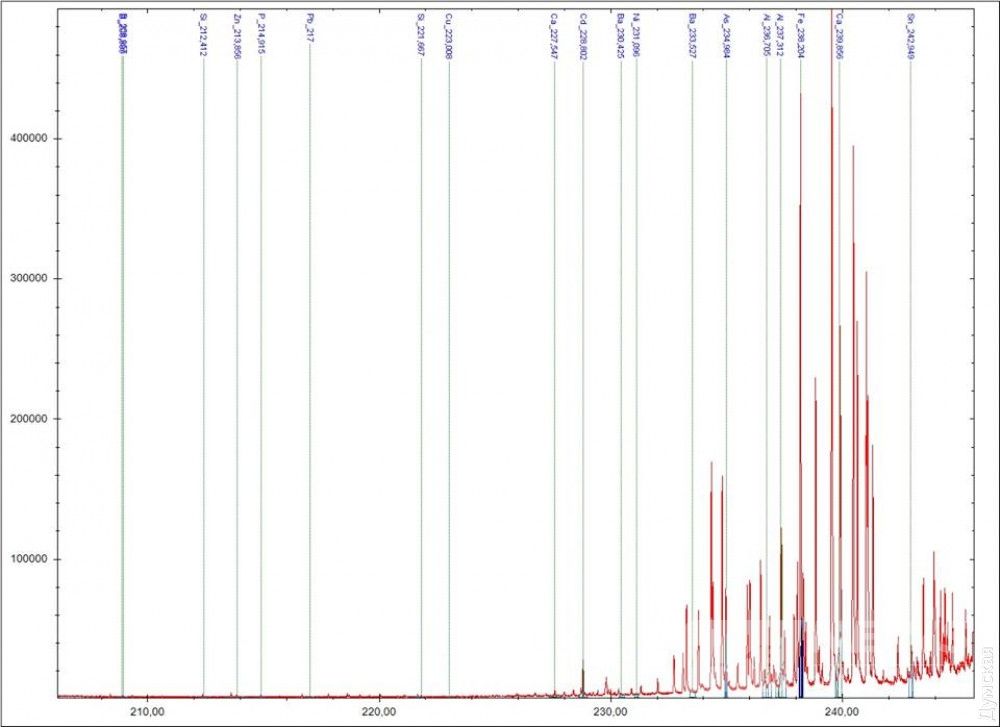This screenshot has width=1000, height=727.
Task: Select the Pb_217 line label
Action: click(x=310, y=28)
